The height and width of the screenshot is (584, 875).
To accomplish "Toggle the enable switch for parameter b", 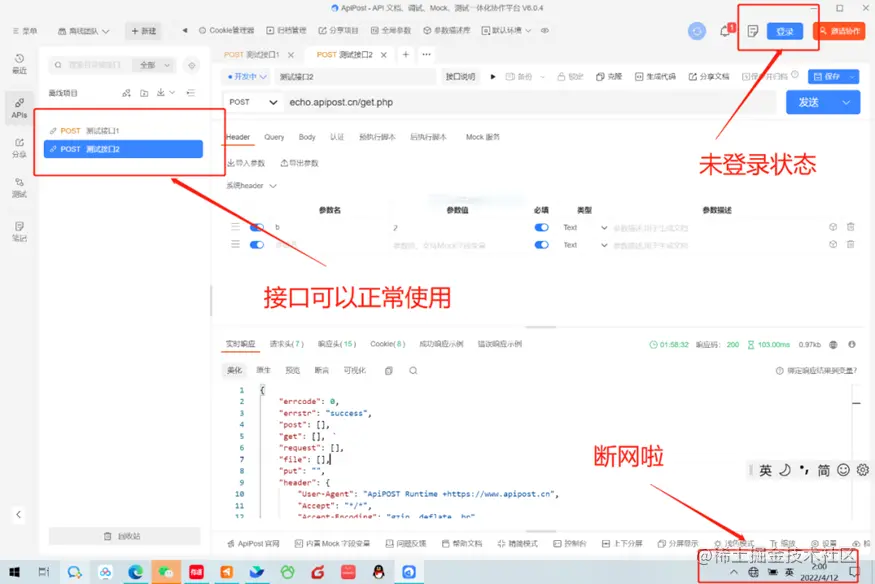I will click(257, 228).
